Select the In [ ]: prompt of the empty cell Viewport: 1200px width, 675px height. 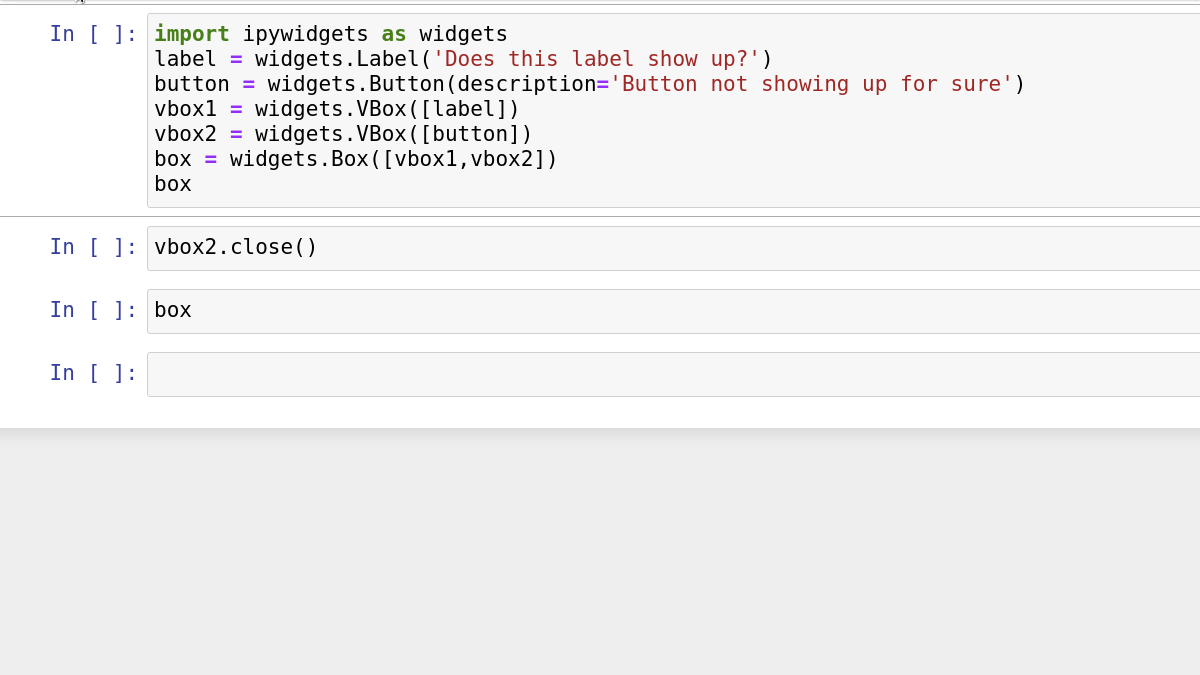93,372
